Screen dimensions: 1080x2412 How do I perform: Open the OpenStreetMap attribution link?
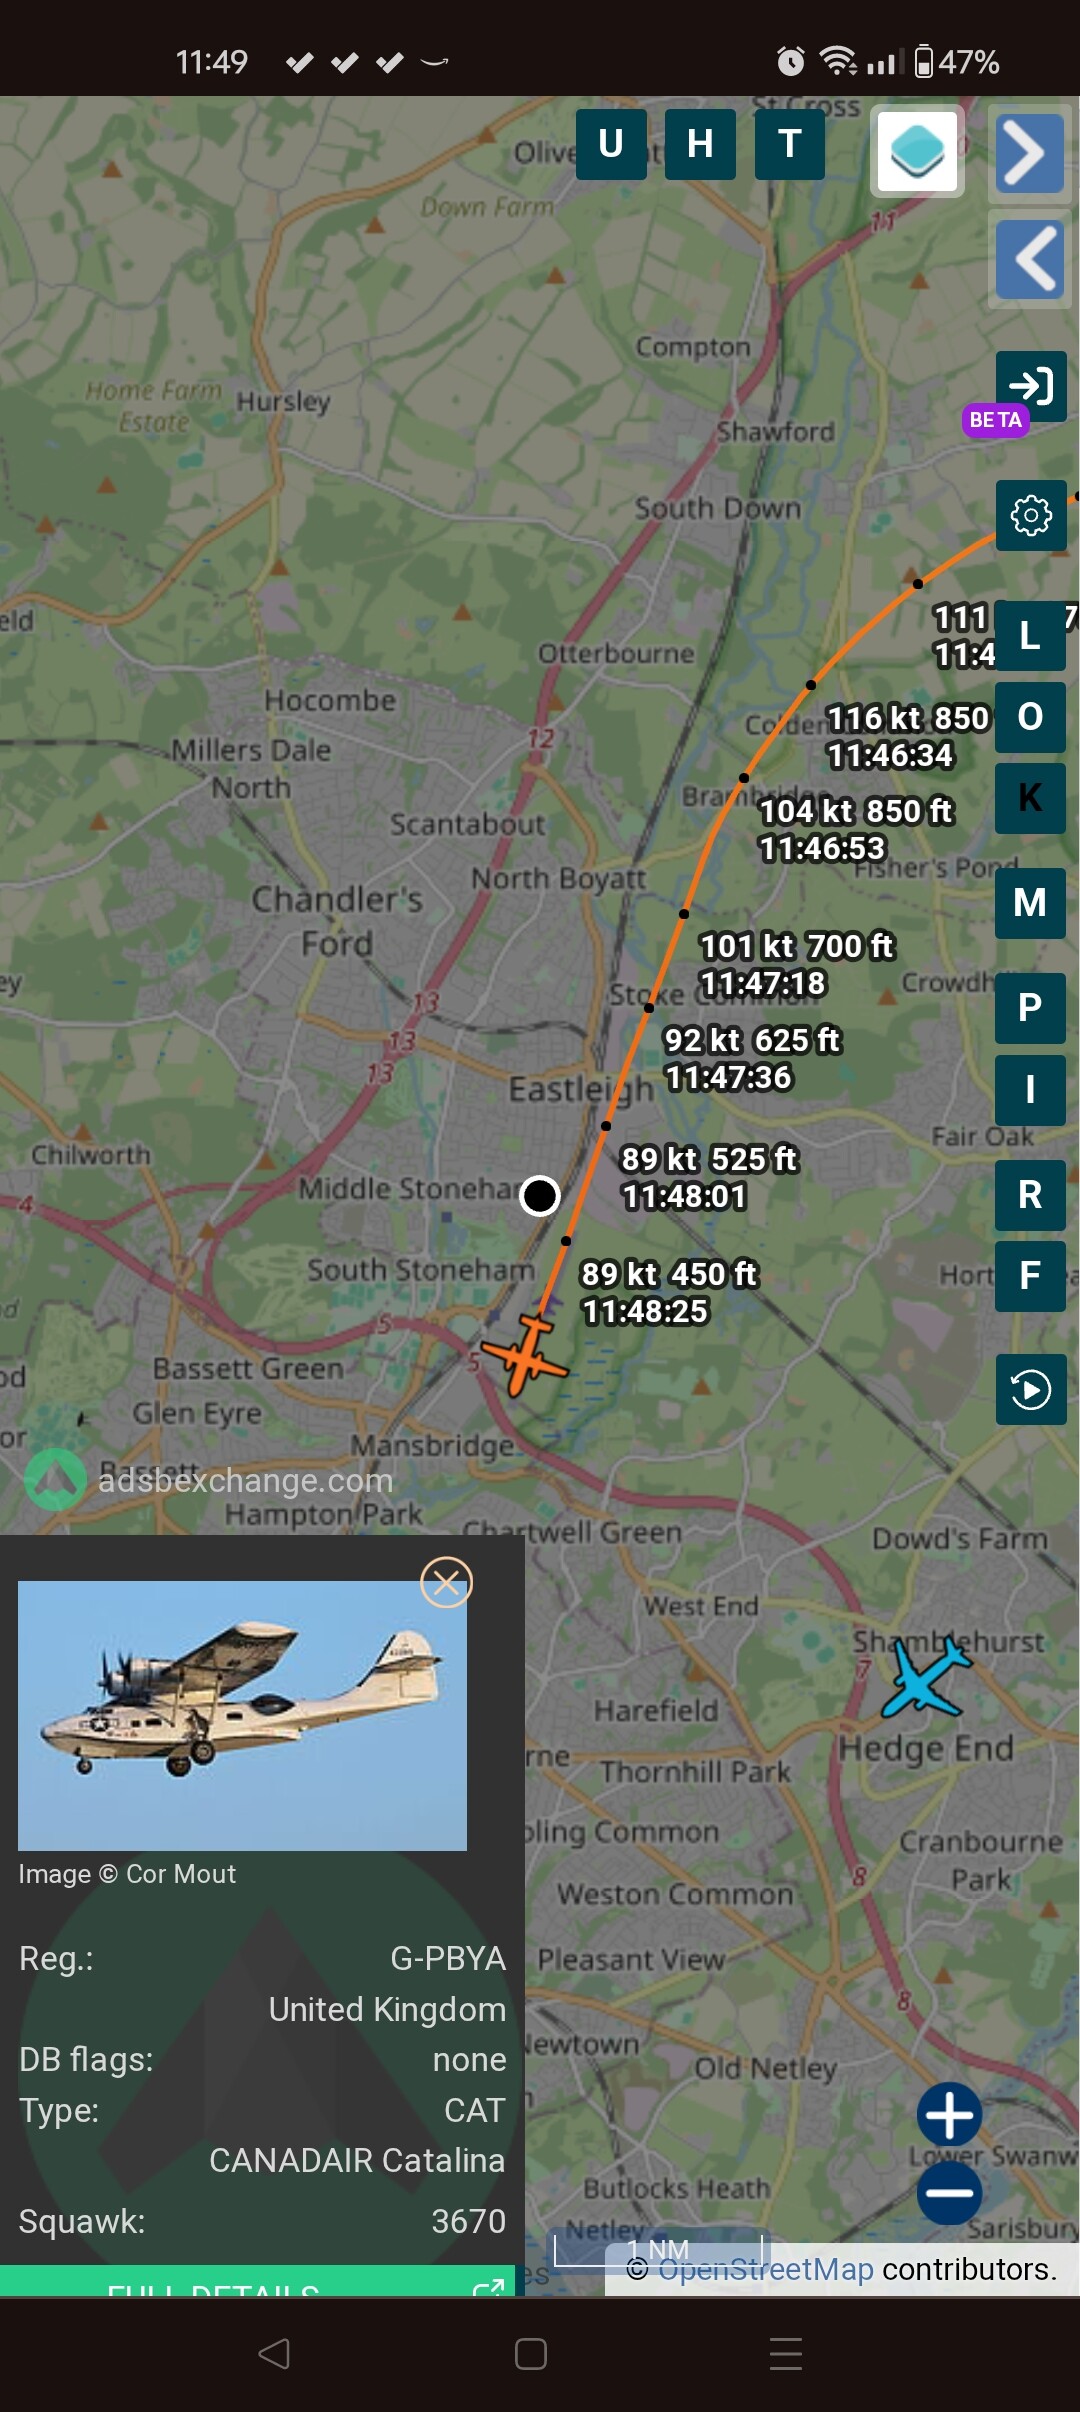click(766, 2269)
